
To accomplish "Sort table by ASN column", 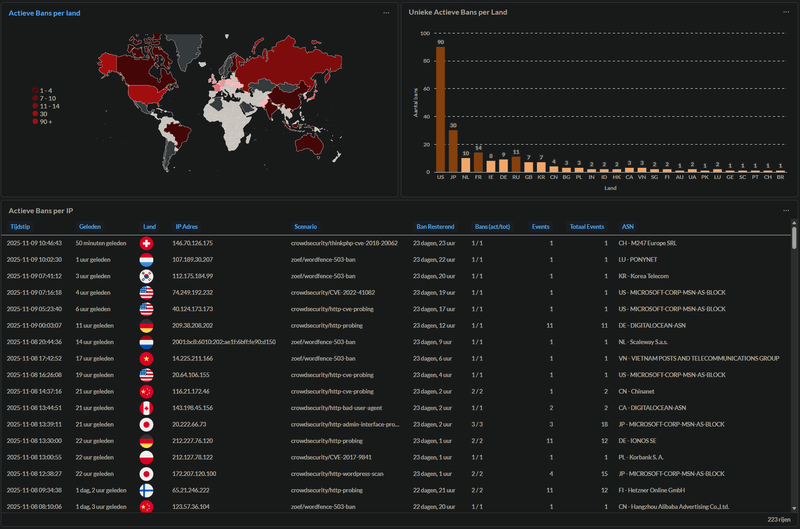I will pyautogui.click(x=628, y=226).
